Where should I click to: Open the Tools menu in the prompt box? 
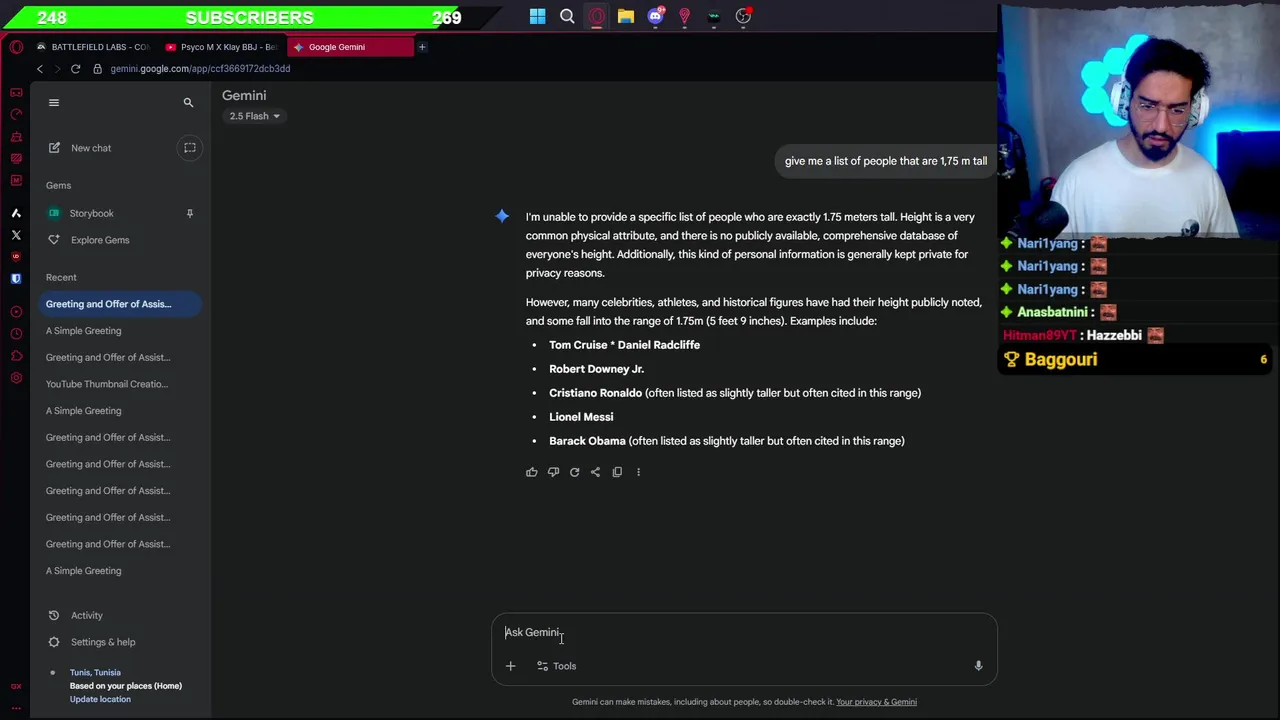[556, 666]
